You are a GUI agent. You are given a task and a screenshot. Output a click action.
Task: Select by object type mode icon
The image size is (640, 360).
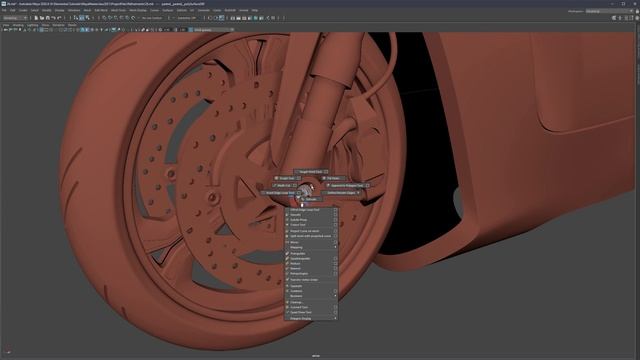82,18
